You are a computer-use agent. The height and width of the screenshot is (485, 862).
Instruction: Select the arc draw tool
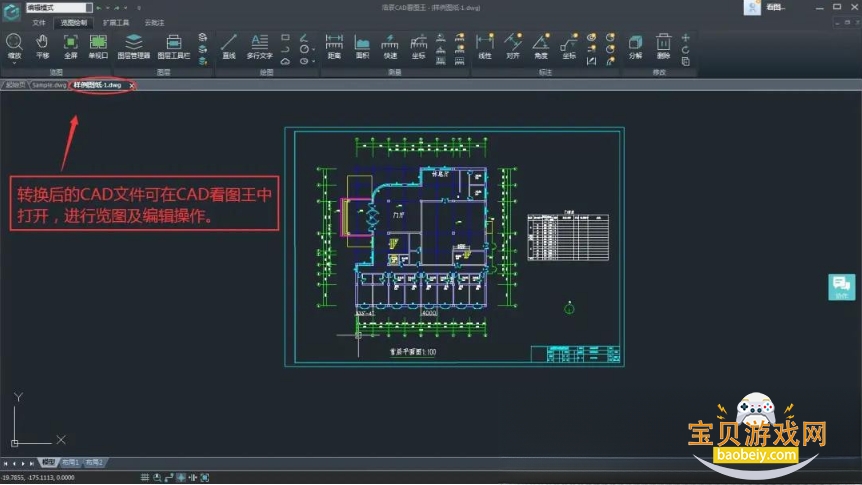pos(285,49)
